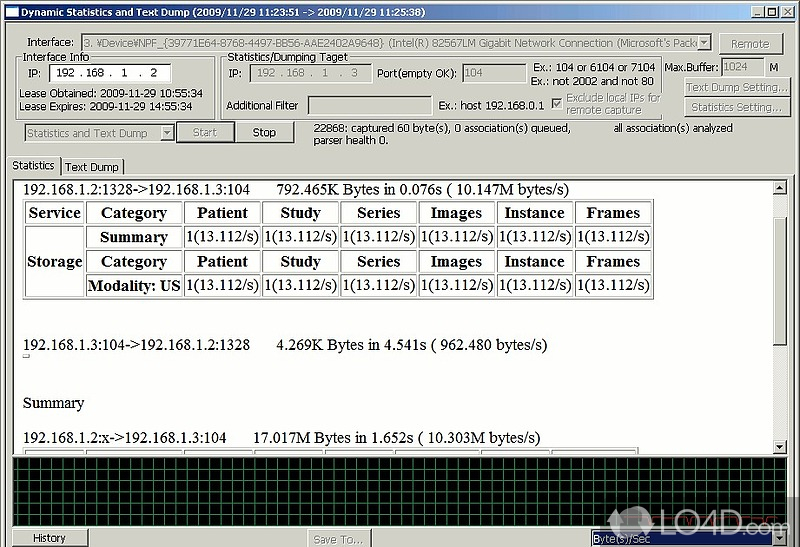Click the Interface Info IP address field
The image size is (800, 547).
(x=108, y=73)
